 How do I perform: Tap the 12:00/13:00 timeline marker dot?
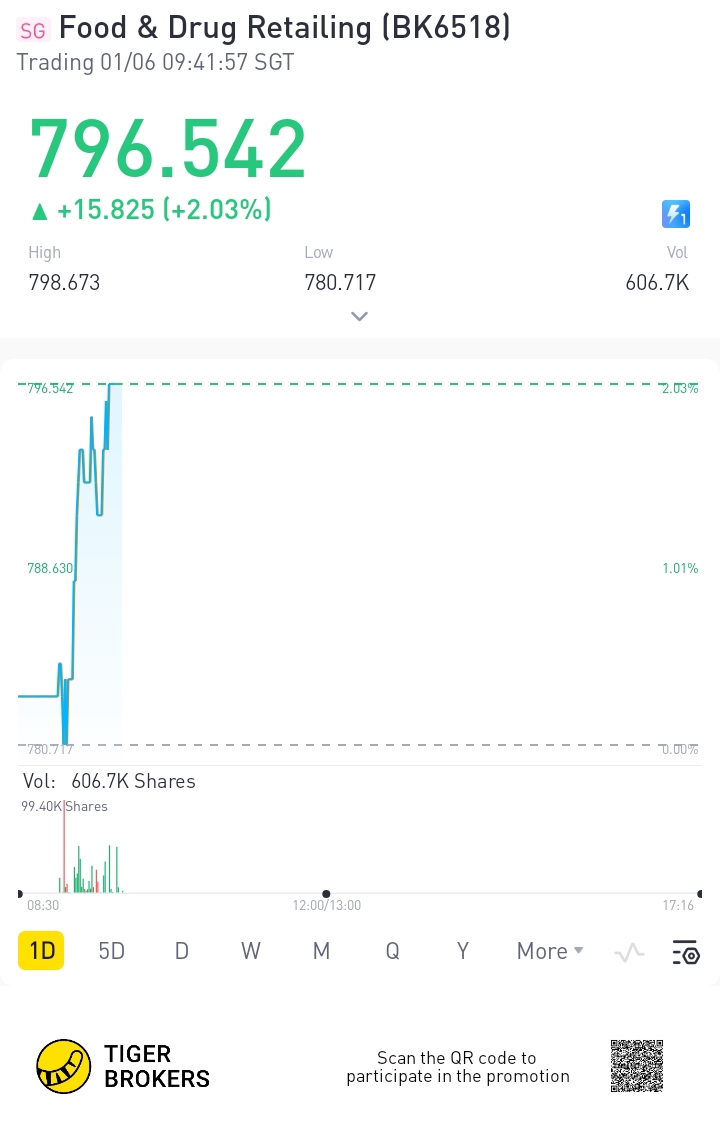[326, 894]
